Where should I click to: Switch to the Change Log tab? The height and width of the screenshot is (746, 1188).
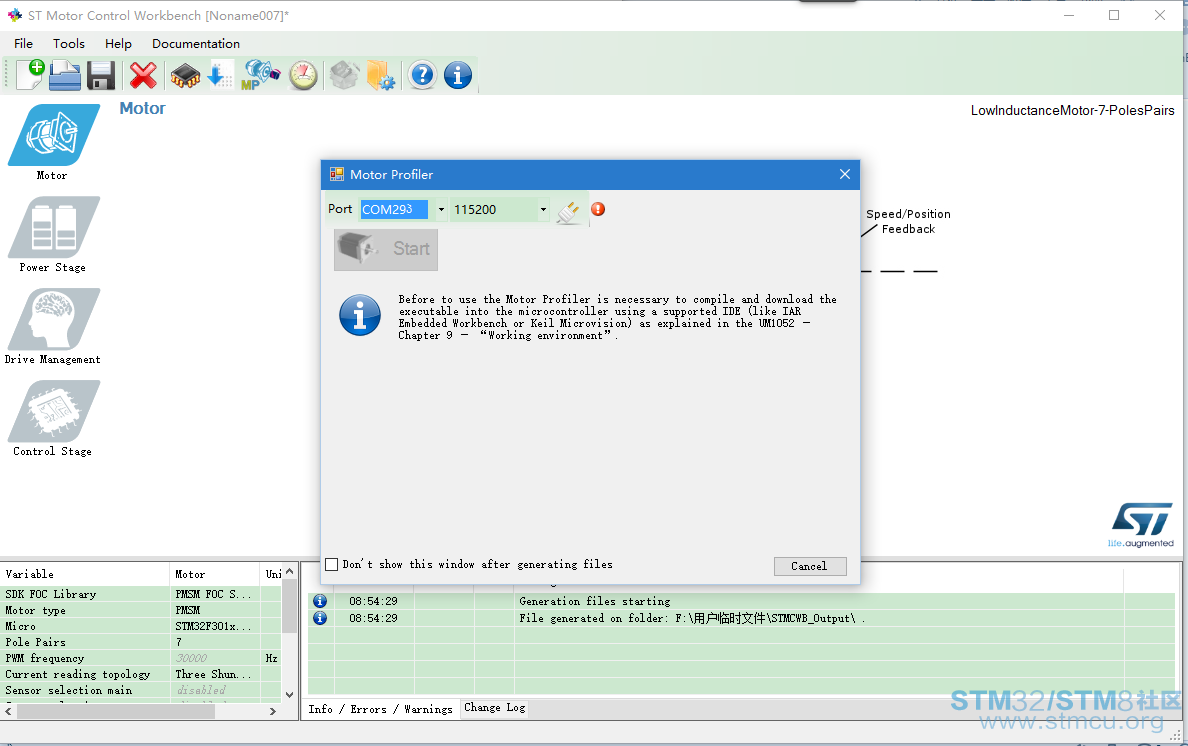coord(494,707)
